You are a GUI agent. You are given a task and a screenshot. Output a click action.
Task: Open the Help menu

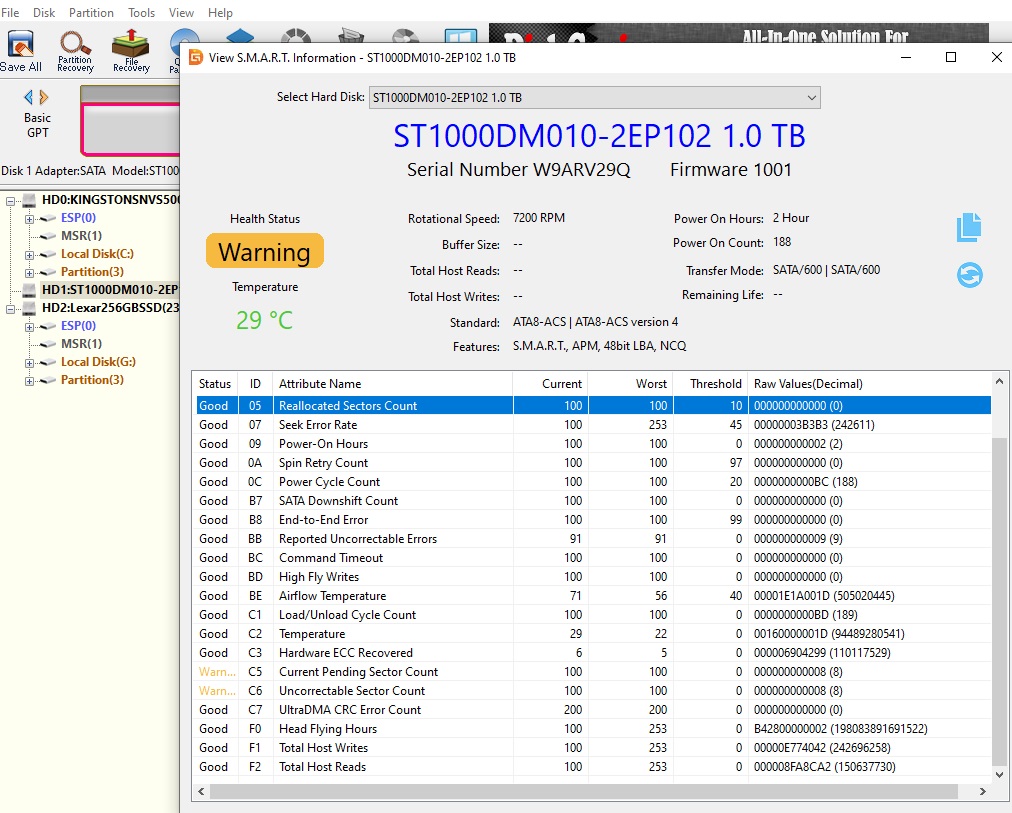click(x=220, y=13)
